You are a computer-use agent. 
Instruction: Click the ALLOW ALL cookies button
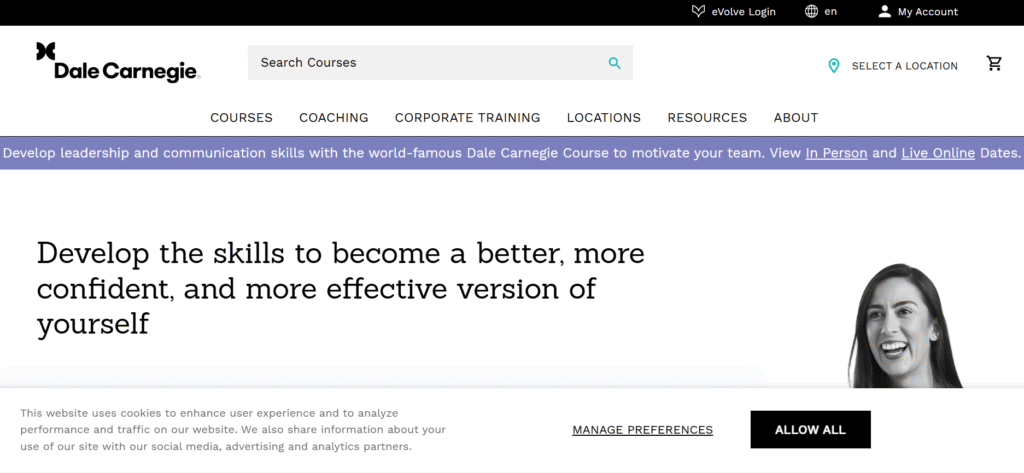point(810,429)
